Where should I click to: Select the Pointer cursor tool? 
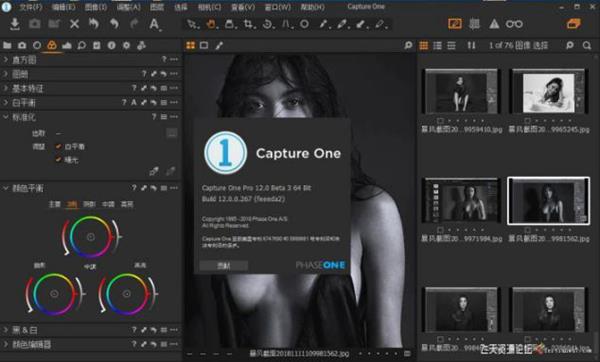click(x=192, y=24)
